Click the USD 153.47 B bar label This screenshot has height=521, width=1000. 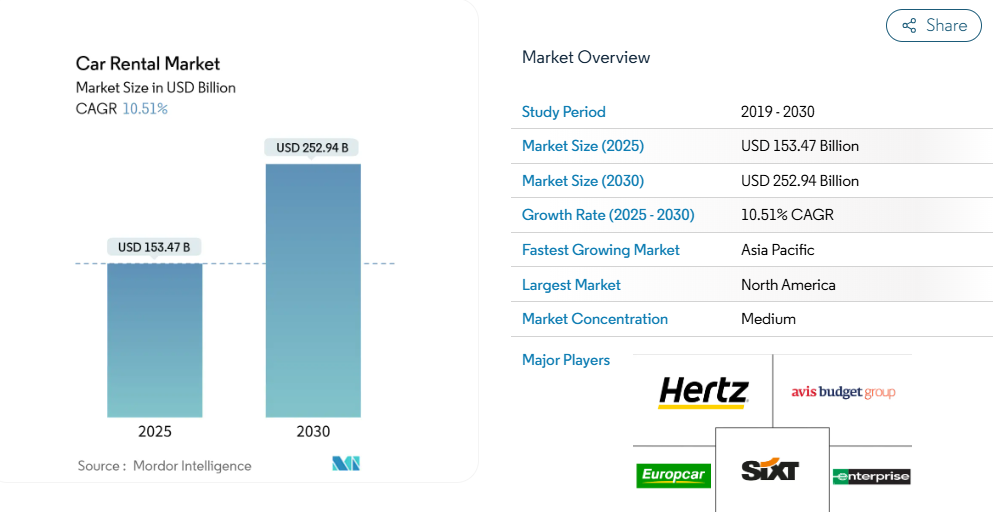pos(154,247)
